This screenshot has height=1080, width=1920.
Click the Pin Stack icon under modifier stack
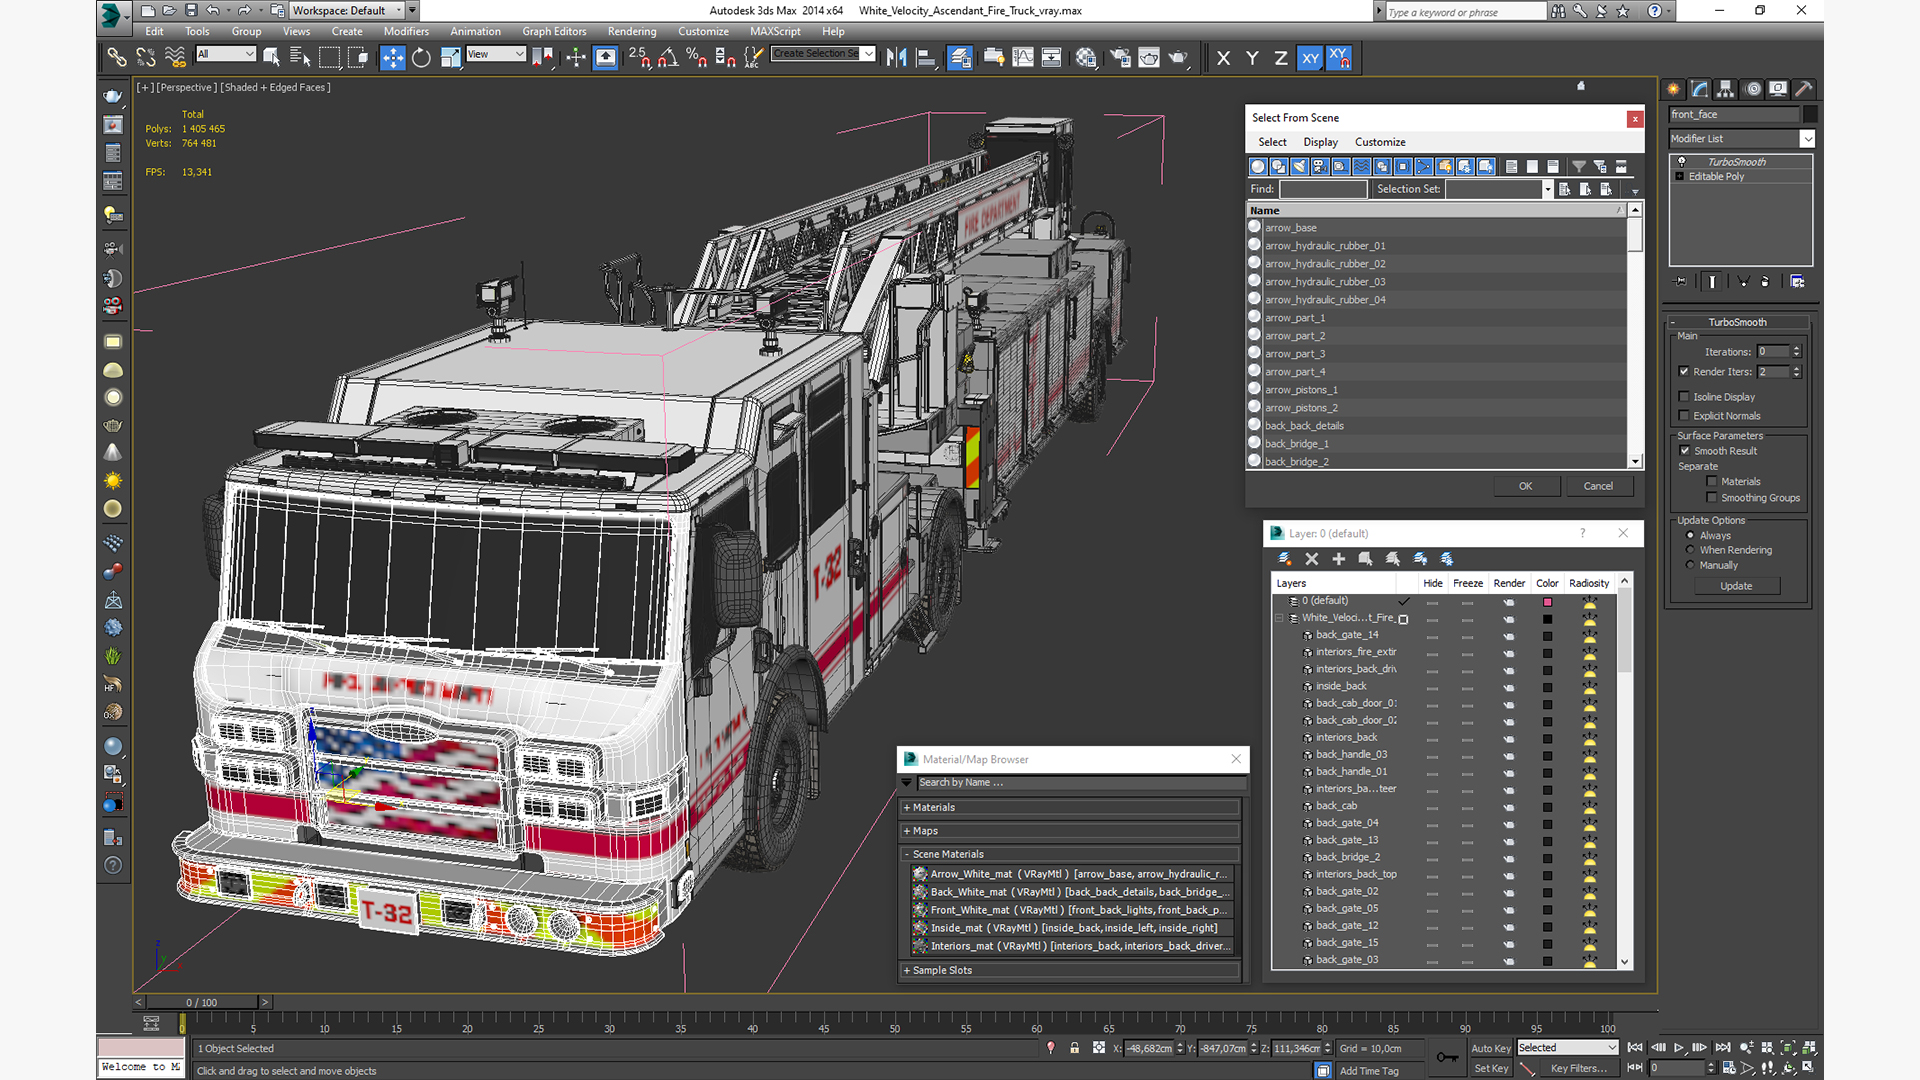[1680, 282]
